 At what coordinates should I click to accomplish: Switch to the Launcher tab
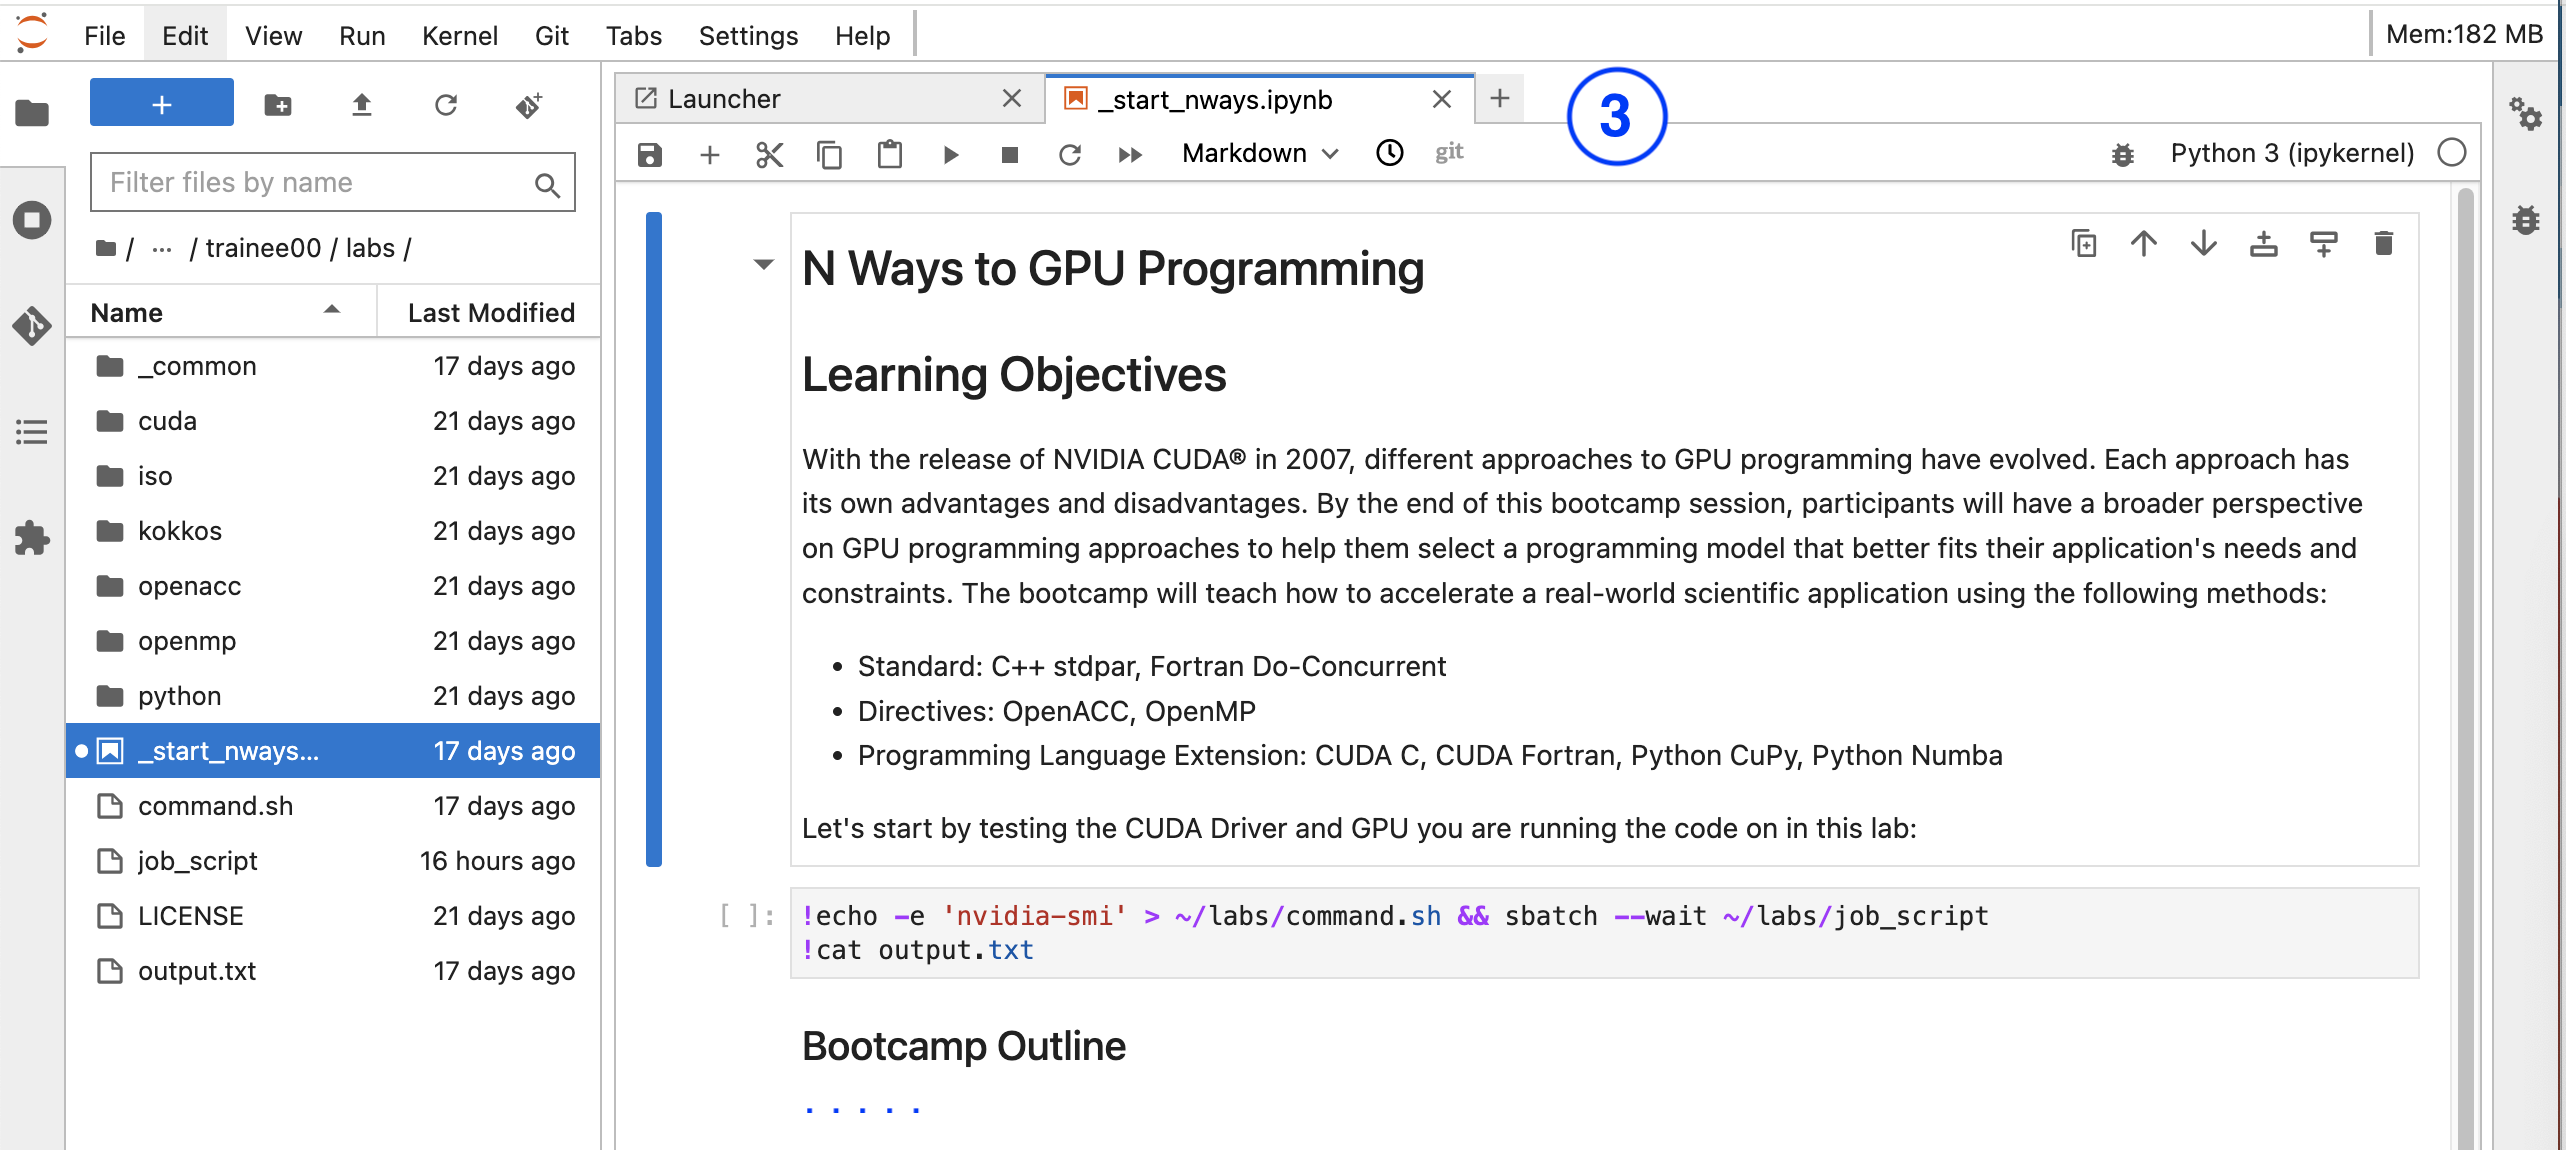pos(724,99)
